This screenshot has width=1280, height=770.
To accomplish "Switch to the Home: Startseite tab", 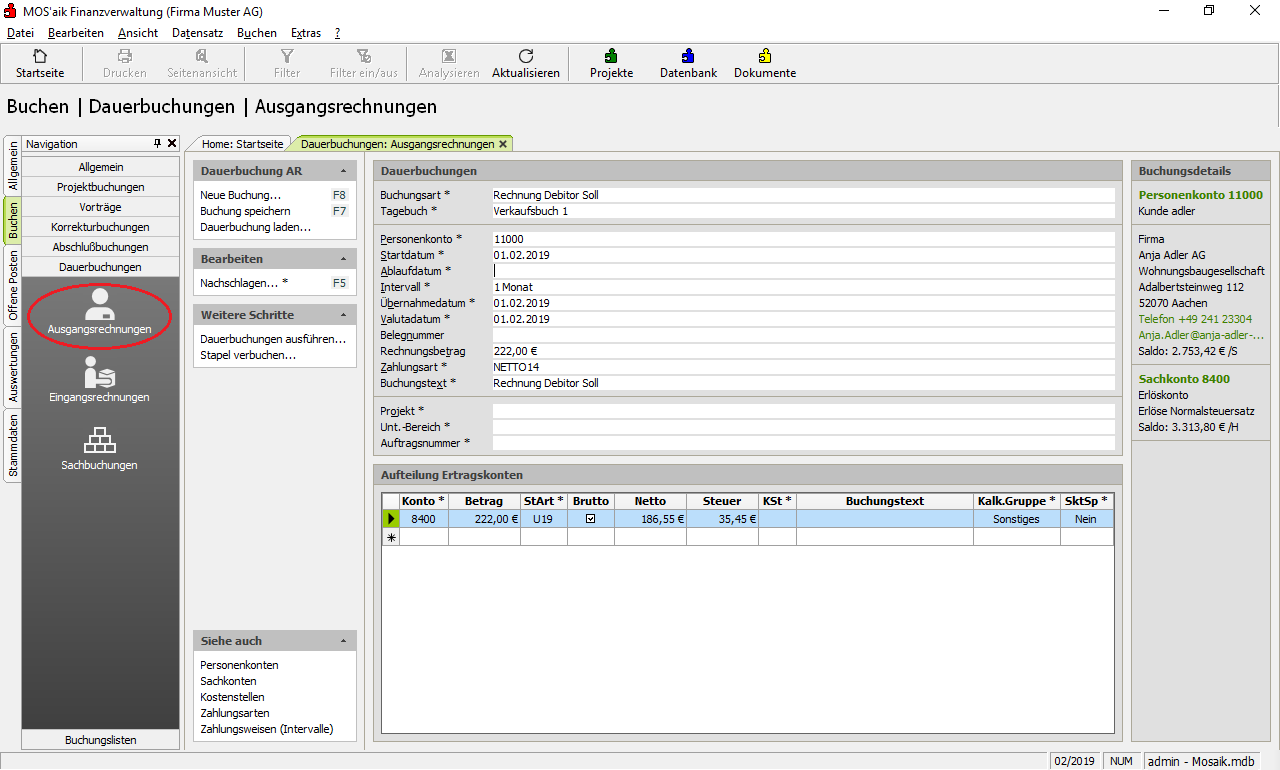I will point(242,144).
